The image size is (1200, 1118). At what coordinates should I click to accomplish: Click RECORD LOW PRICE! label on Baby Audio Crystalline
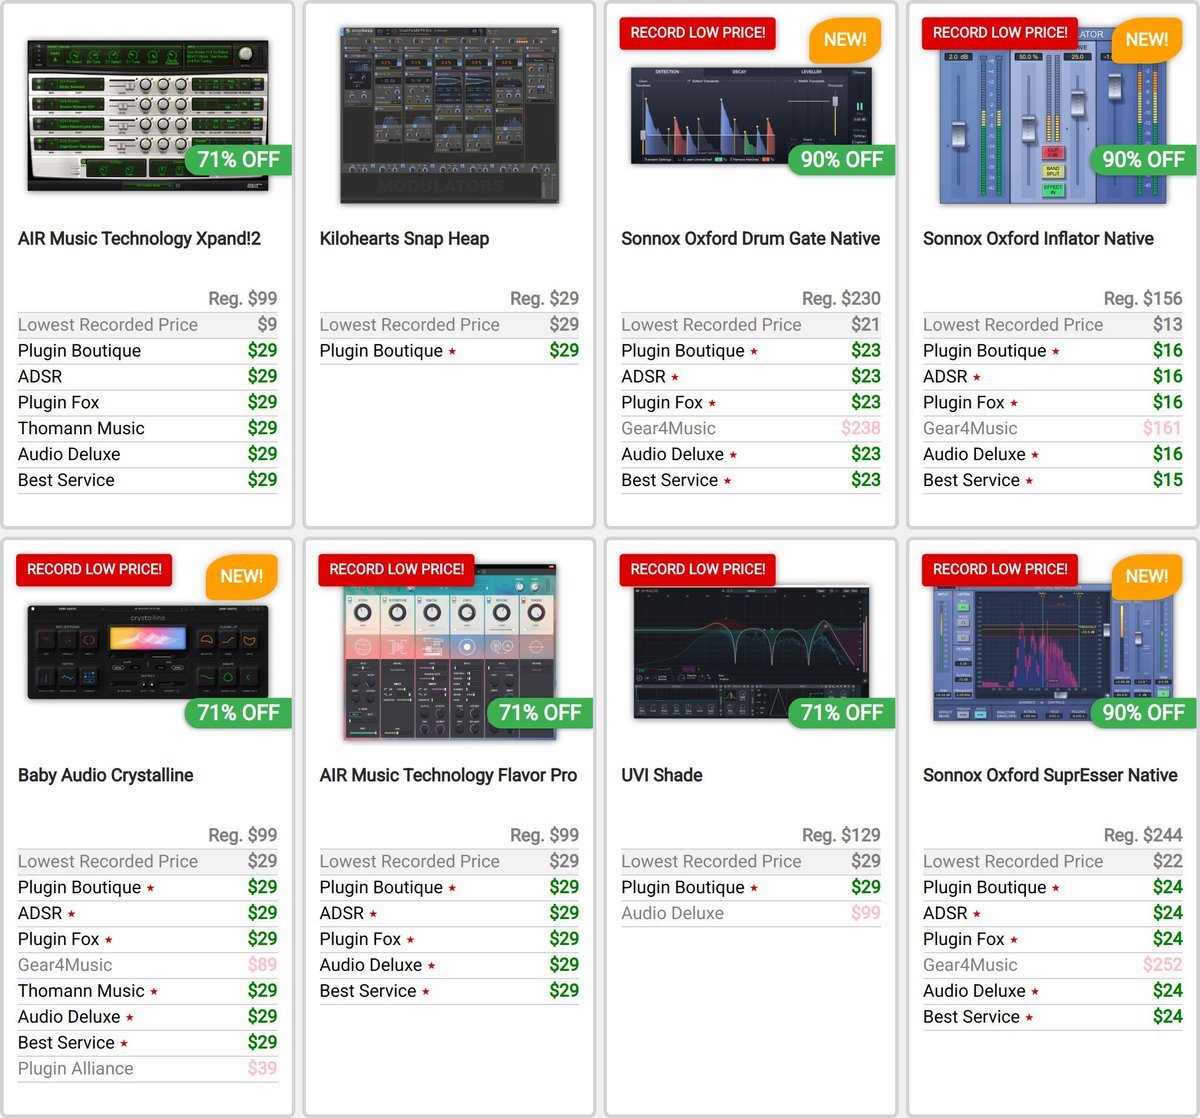(x=94, y=569)
